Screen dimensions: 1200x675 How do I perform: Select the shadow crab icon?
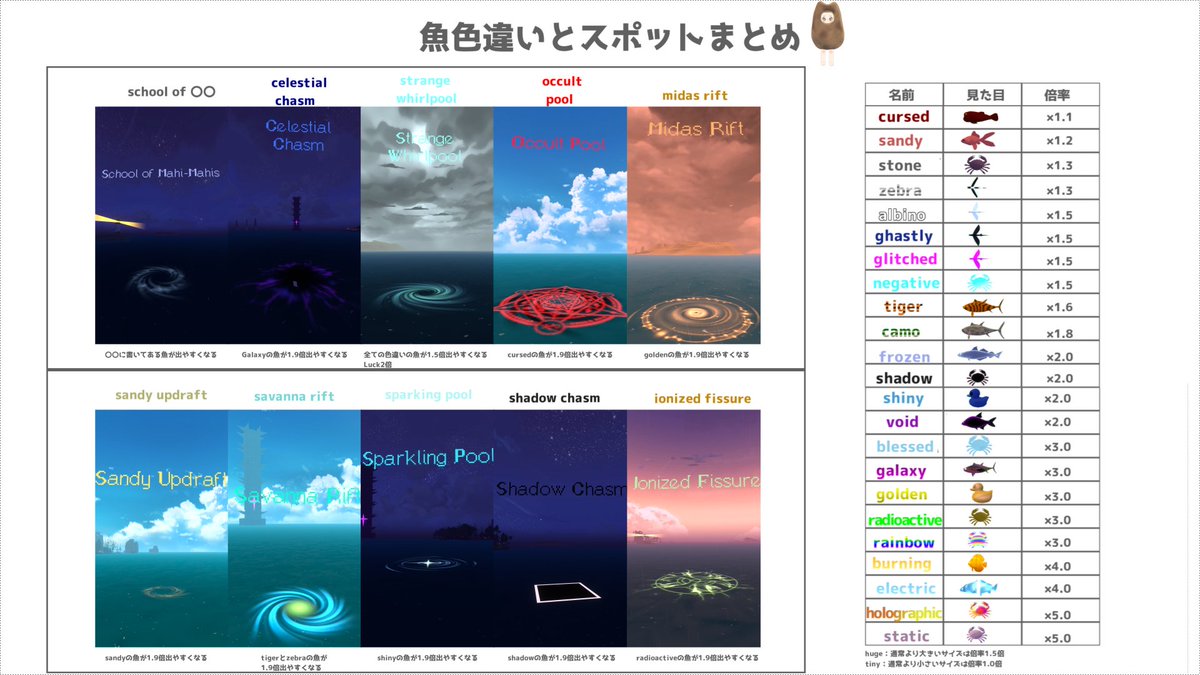980,378
